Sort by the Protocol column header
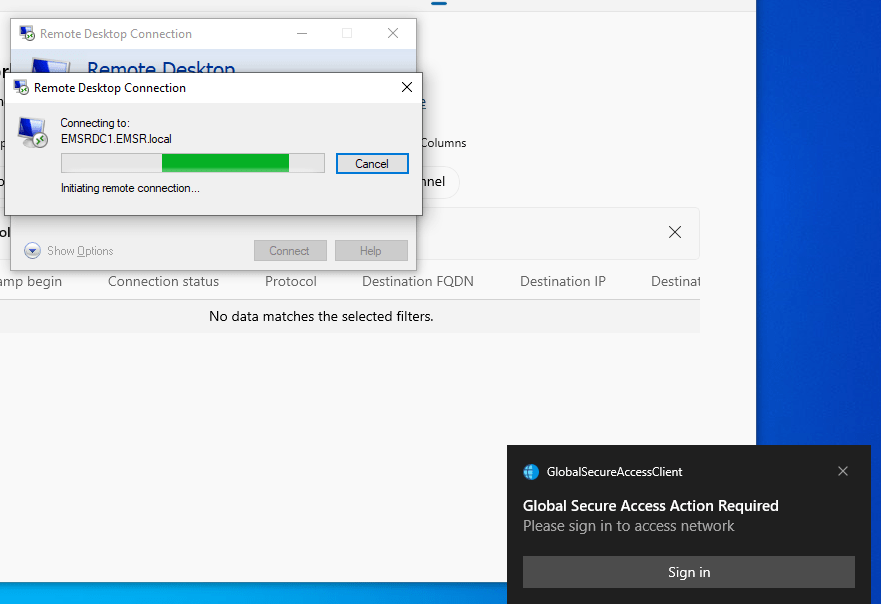This screenshot has height=604, width=881. [290, 281]
